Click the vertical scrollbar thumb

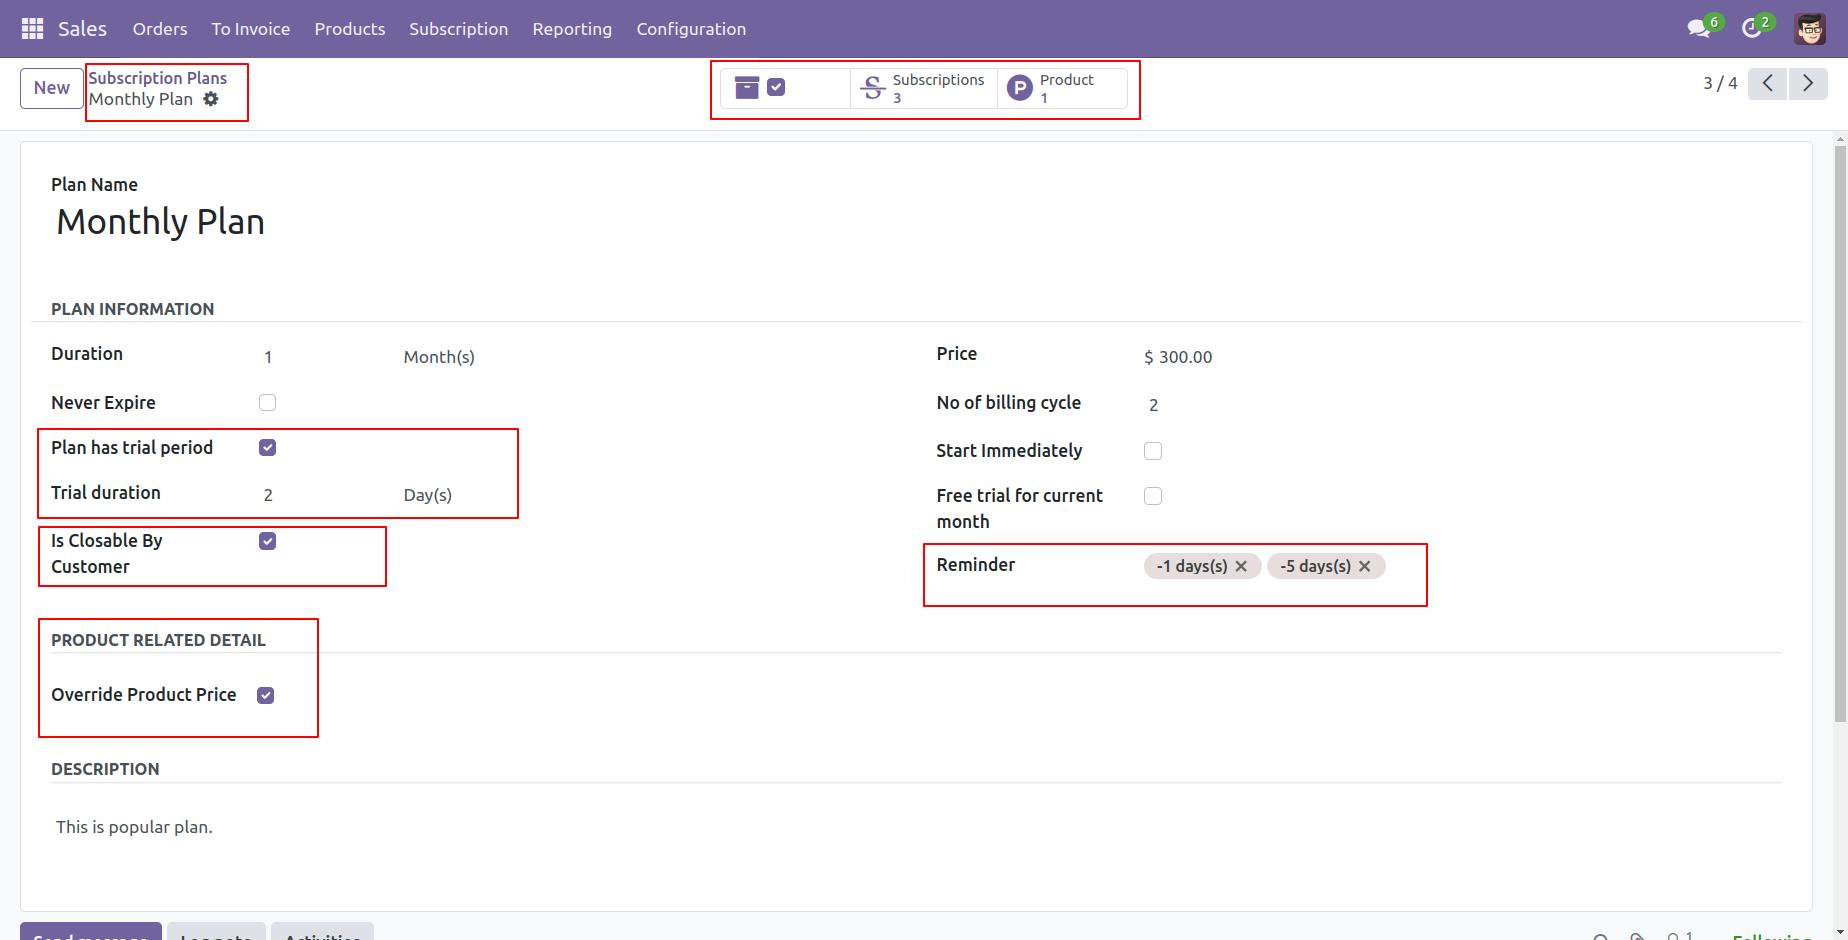click(x=1840, y=433)
